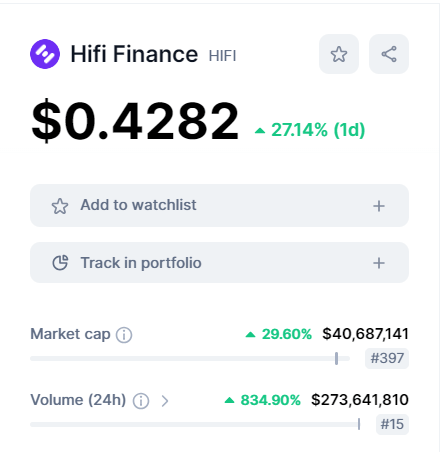Click the Market cap rank bar marker
The height and width of the screenshot is (452, 440).
coord(336,358)
